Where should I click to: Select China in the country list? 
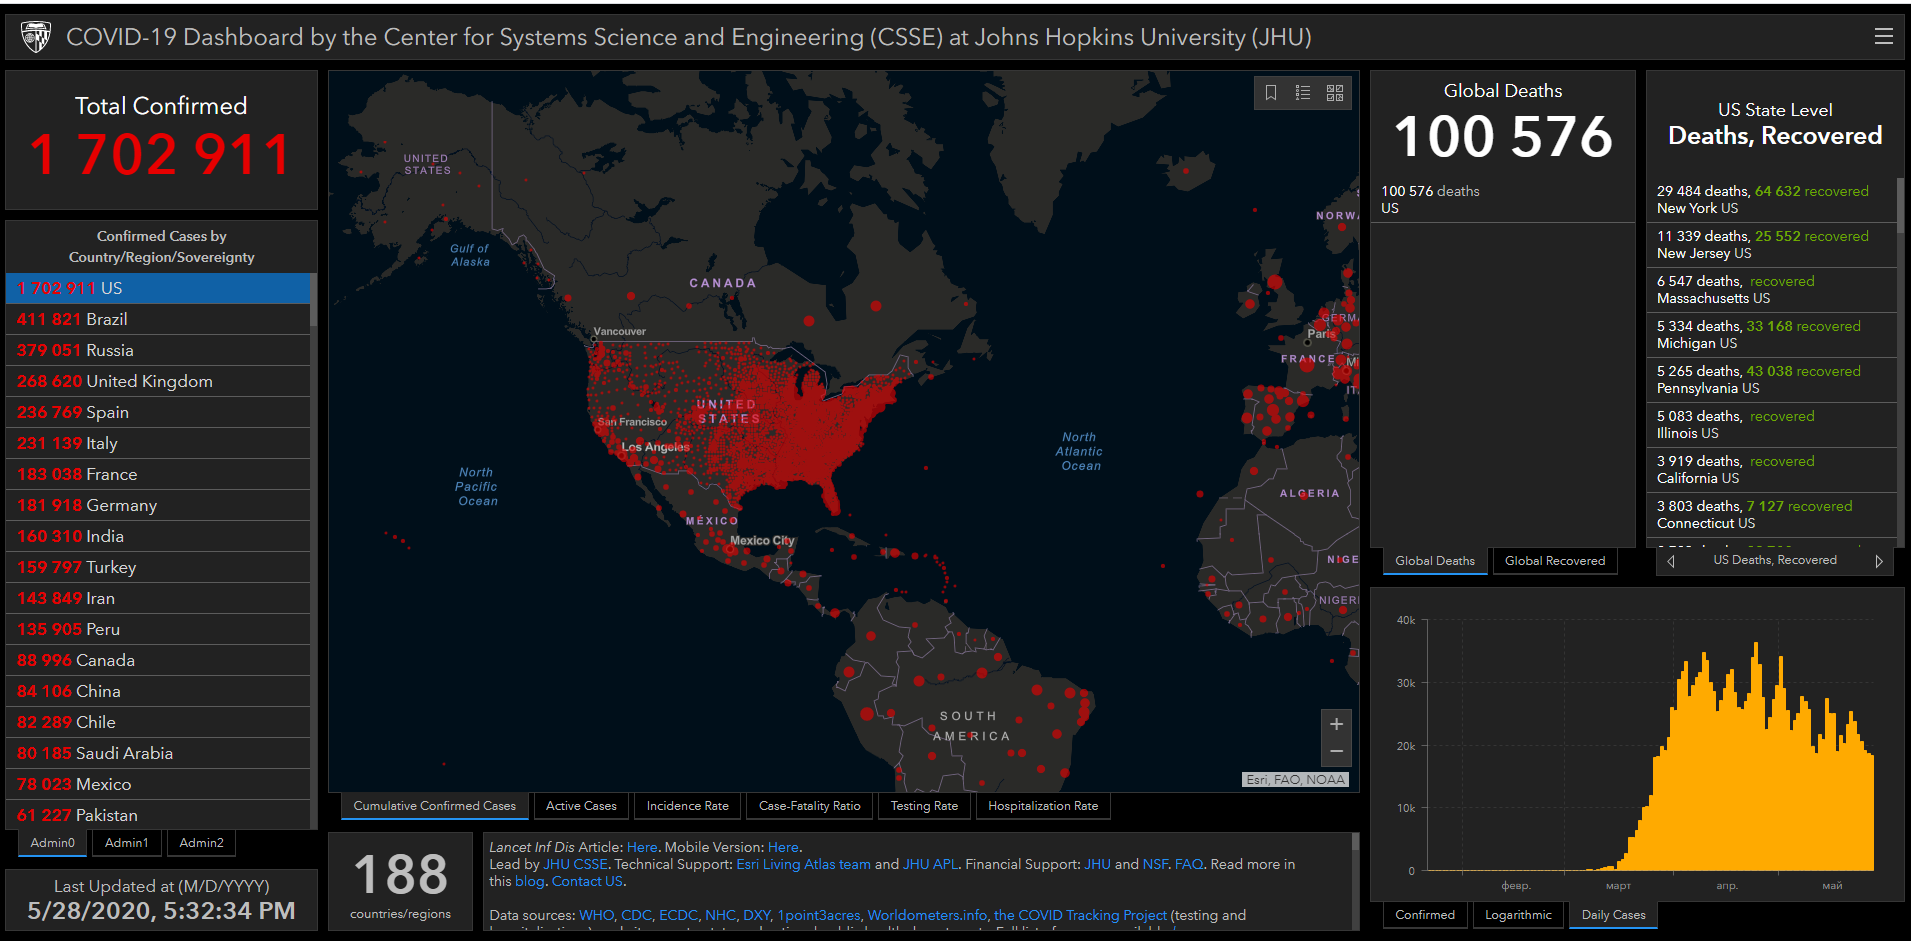pyautogui.click(x=158, y=691)
